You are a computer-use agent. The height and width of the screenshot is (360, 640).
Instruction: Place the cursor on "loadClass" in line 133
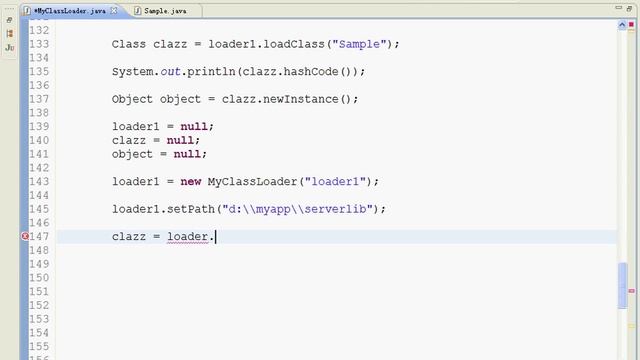tap(294, 44)
